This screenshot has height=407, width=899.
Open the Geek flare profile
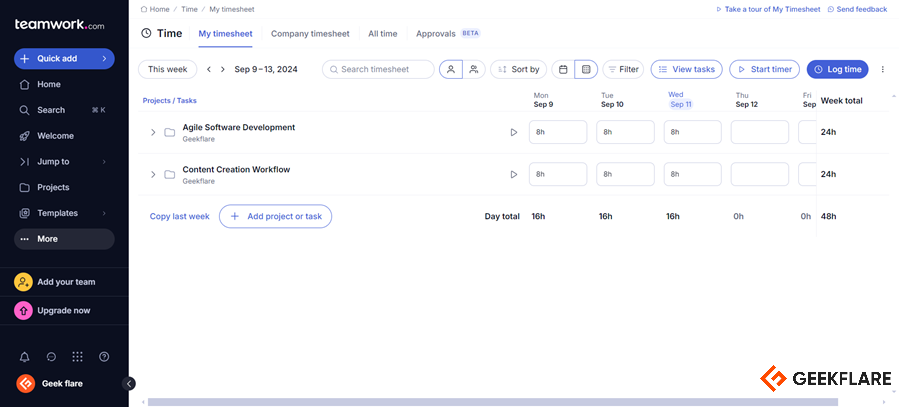(50, 383)
